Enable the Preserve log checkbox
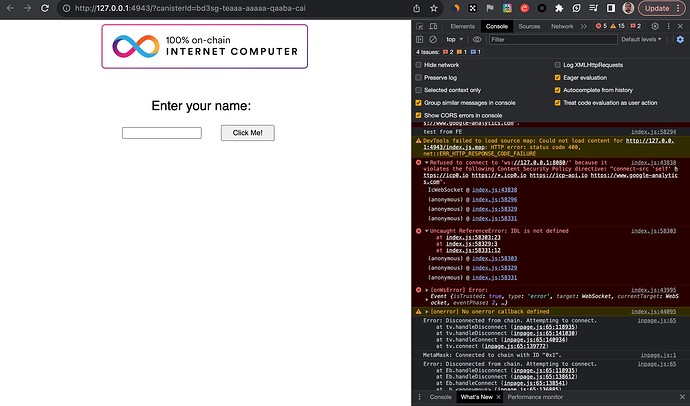Viewport: 690px width, 406px height. point(418,78)
